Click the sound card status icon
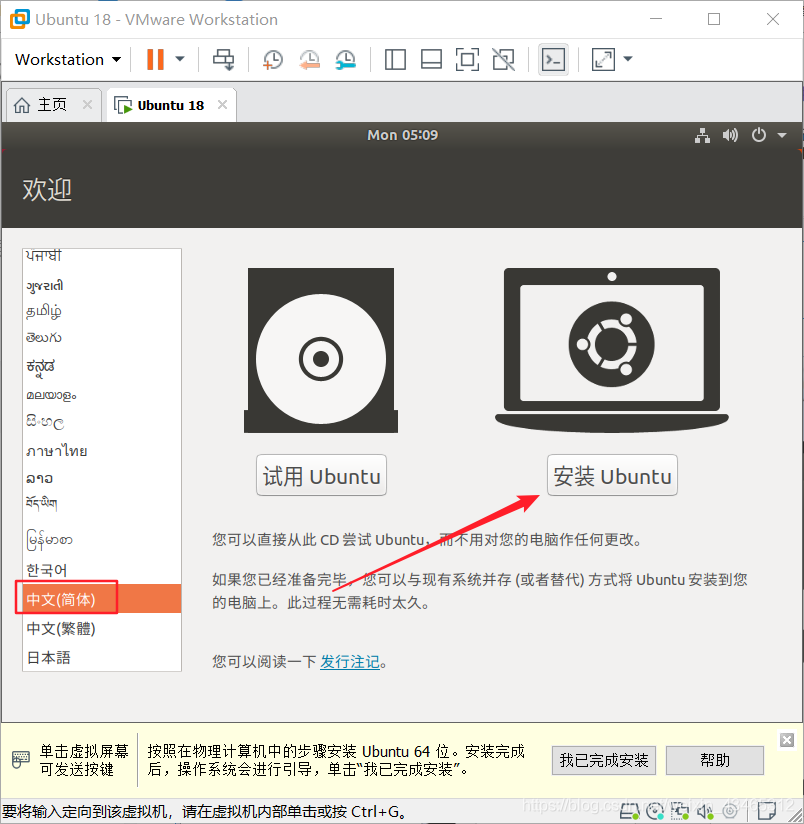The width and height of the screenshot is (804, 824). (x=705, y=811)
